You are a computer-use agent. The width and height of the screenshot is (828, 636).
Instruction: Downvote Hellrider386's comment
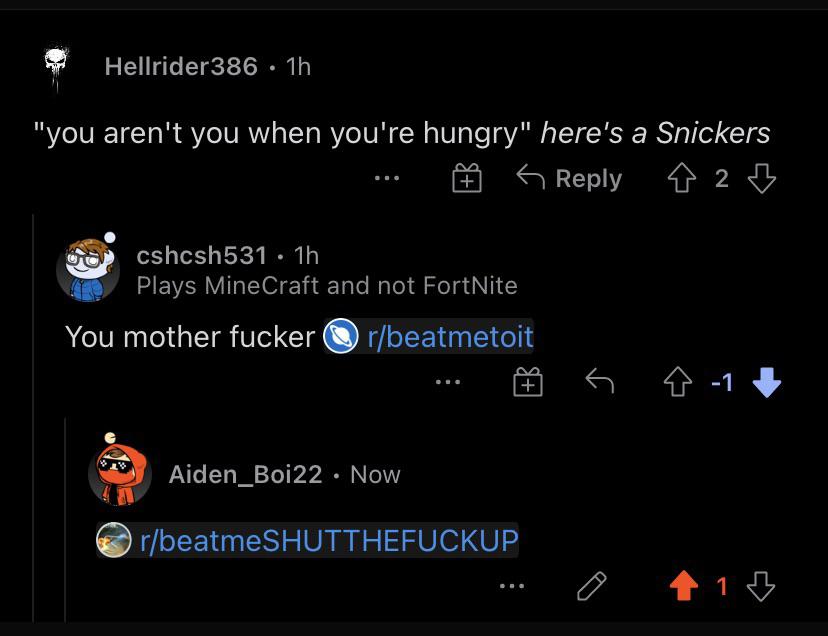(x=761, y=179)
